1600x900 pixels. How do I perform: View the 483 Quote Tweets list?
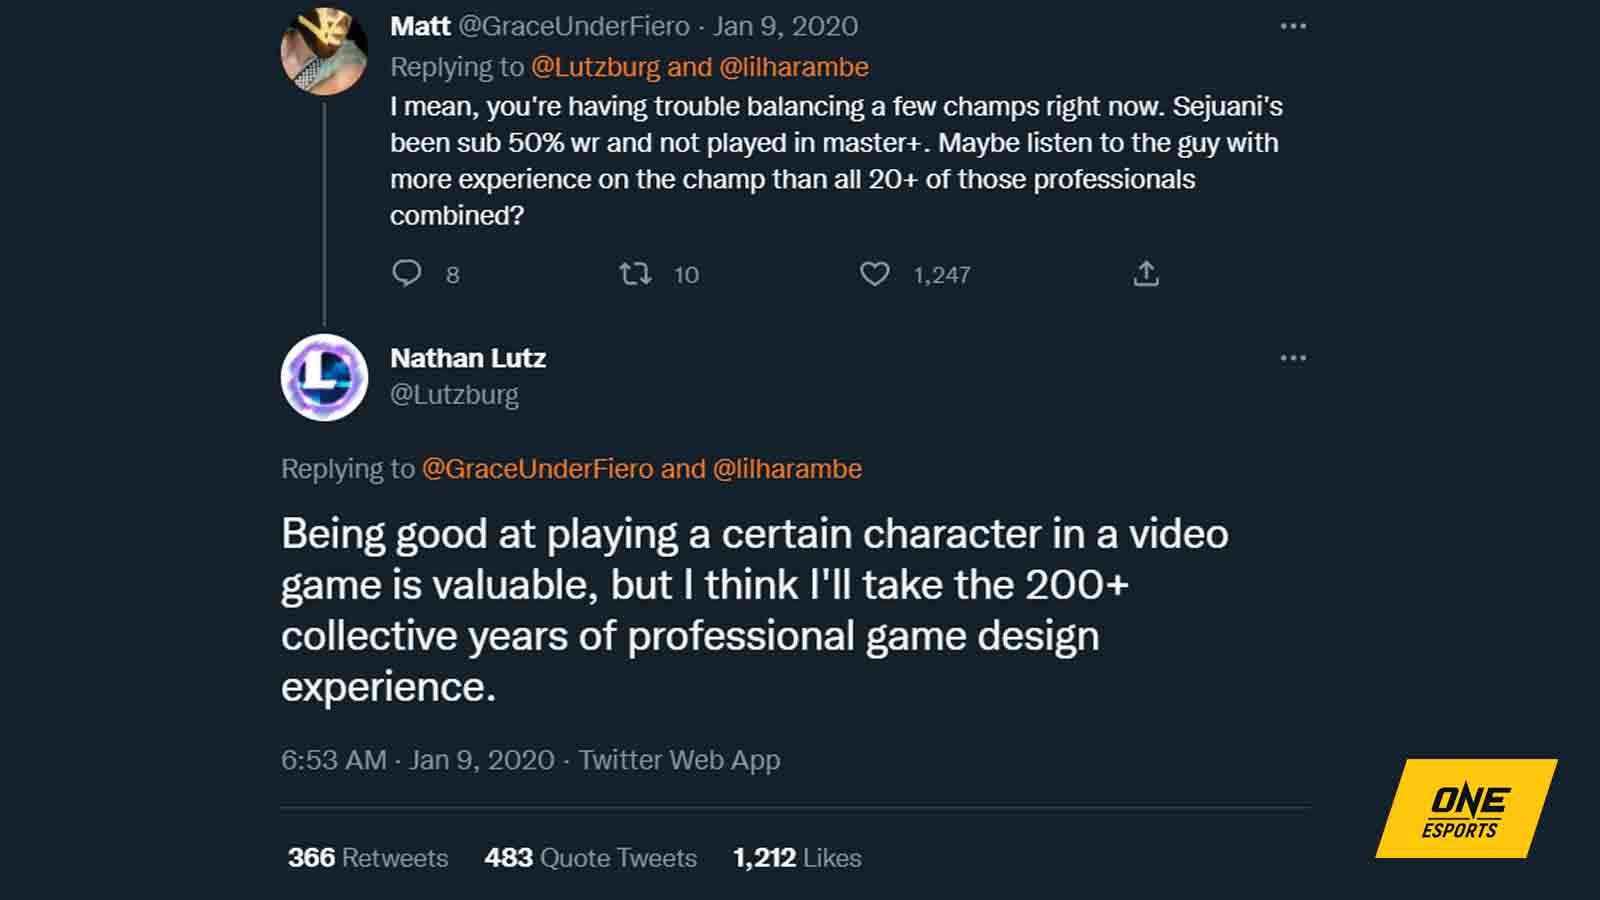(590, 858)
